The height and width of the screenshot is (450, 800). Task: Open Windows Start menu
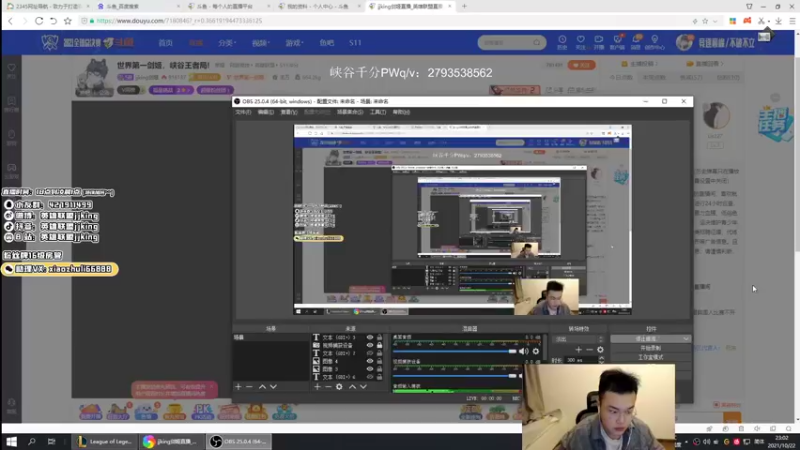11,441
